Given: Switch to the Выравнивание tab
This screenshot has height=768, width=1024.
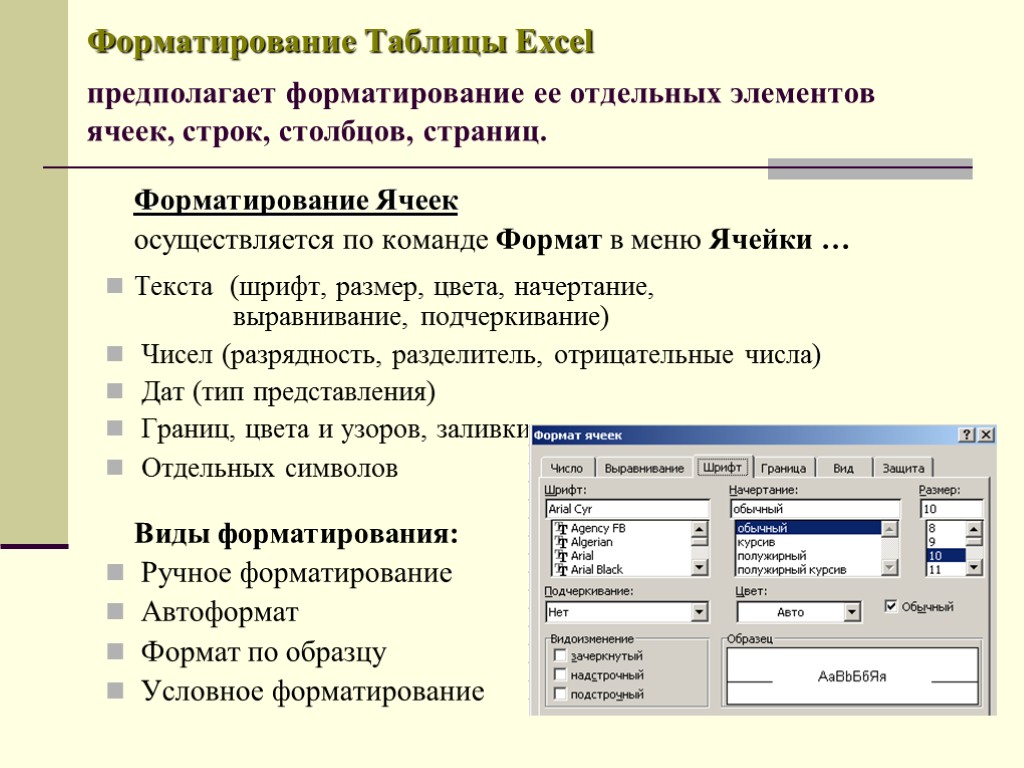Looking at the screenshot, I should point(644,468).
